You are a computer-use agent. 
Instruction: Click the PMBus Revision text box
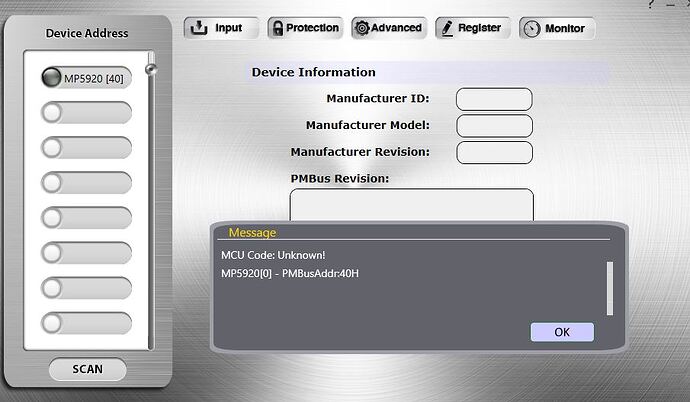click(x=411, y=205)
